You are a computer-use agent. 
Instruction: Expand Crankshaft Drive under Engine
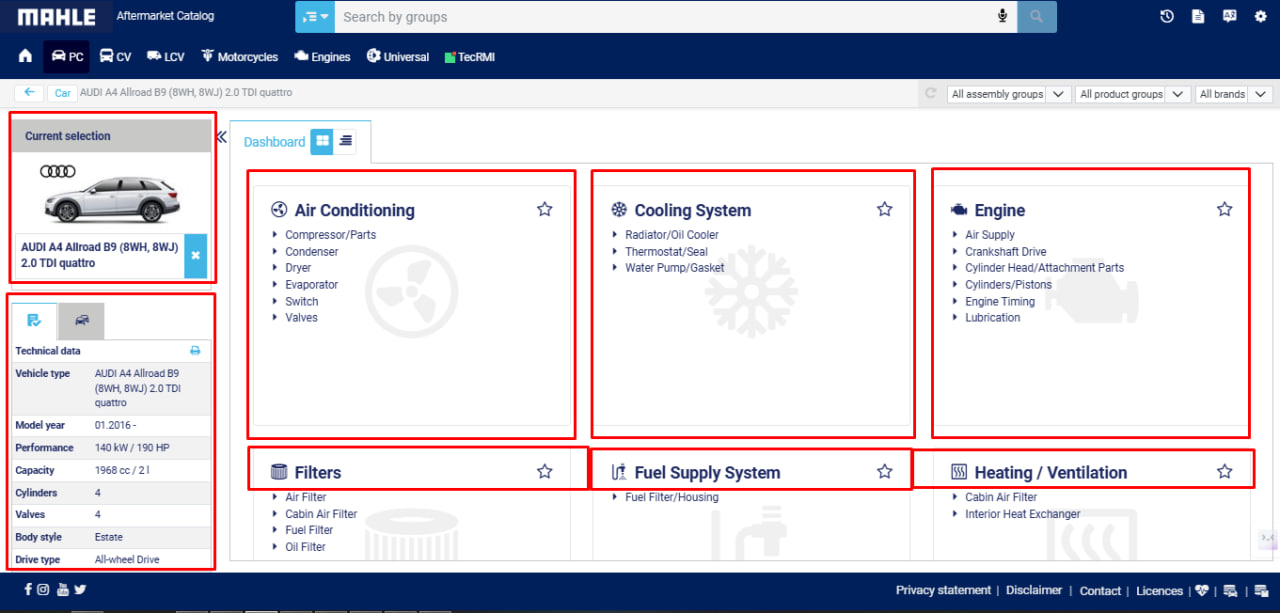pyautogui.click(x=1005, y=252)
